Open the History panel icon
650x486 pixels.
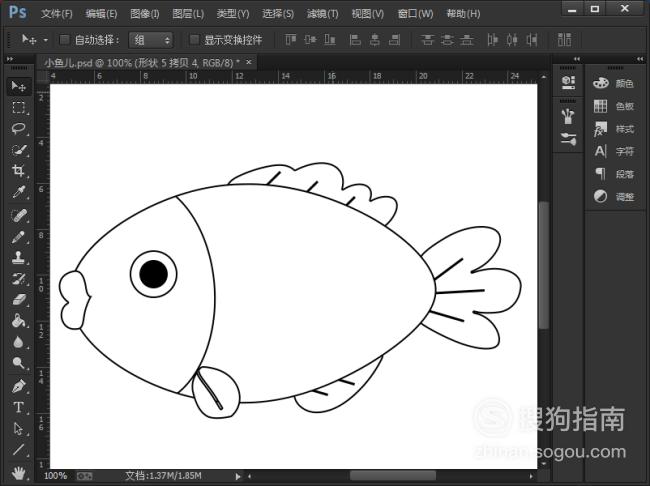tap(568, 82)
